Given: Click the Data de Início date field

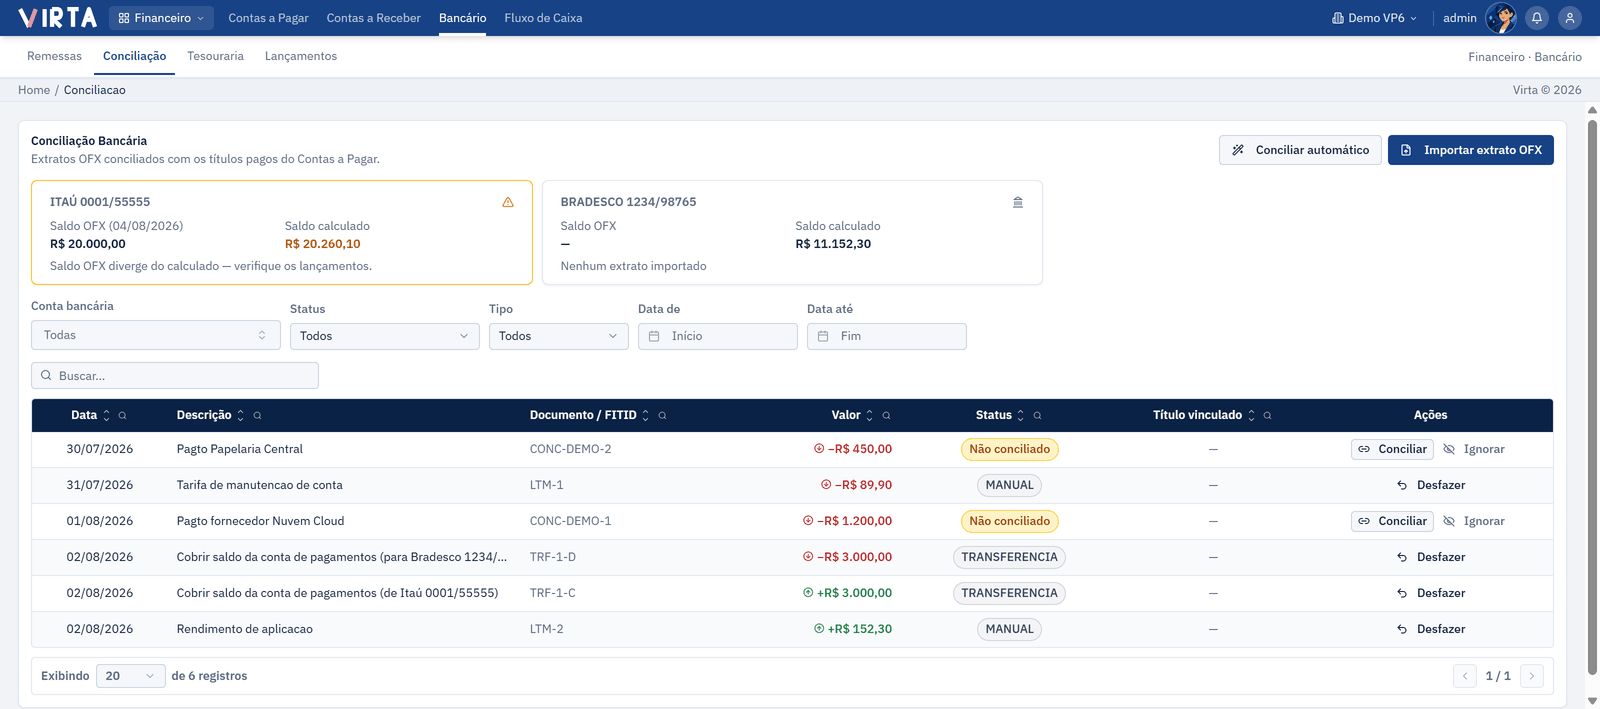Looking at the screenshot, I should tap(718, 336).
